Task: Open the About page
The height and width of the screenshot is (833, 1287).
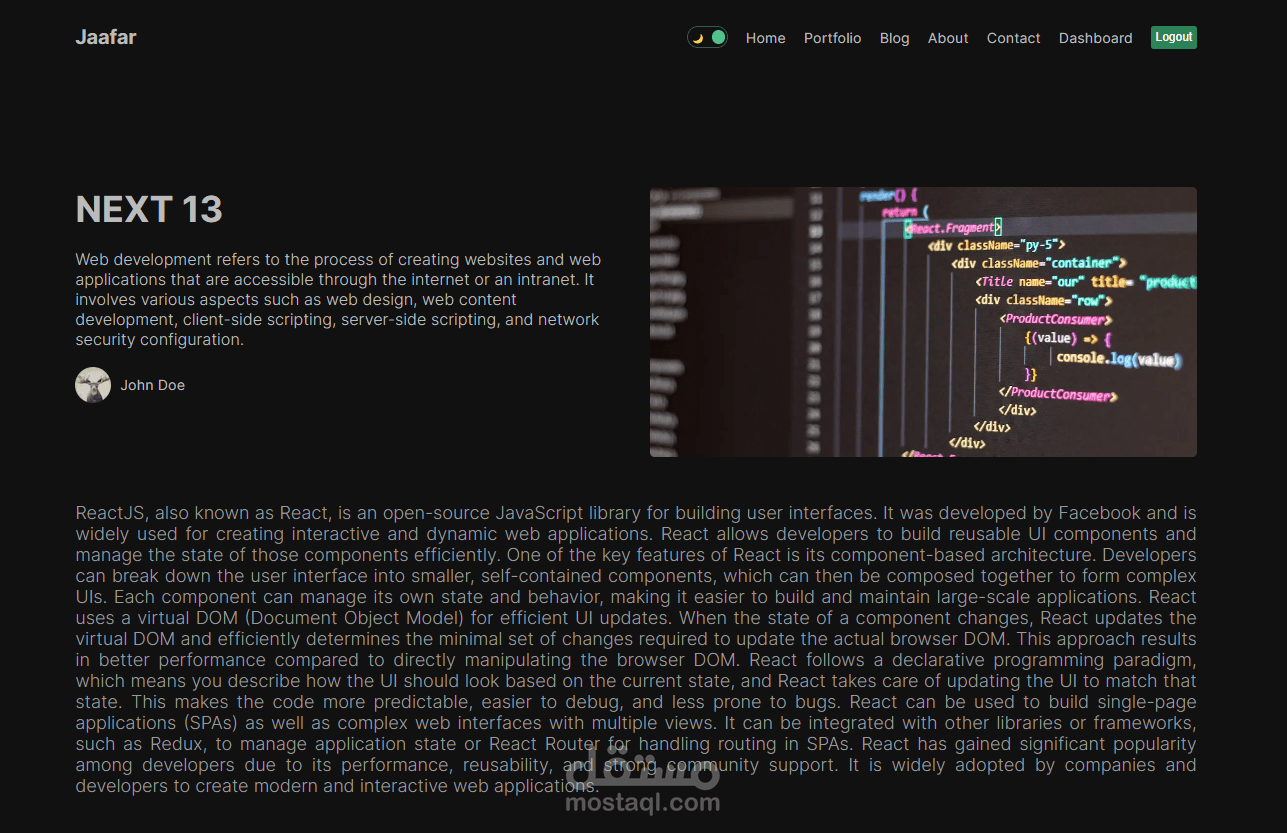Action: point(948,38)
